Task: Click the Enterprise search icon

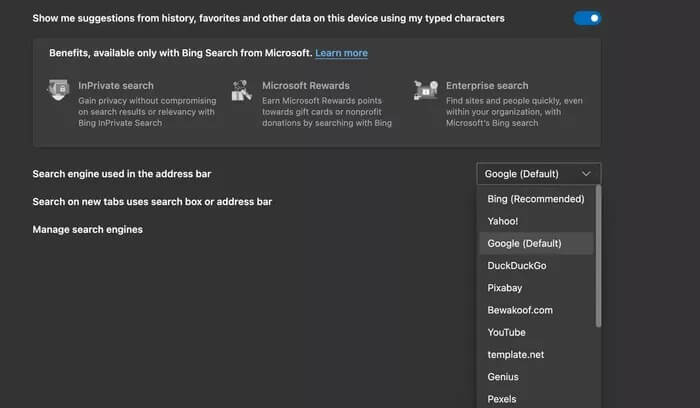Action: tap(426, 90)
